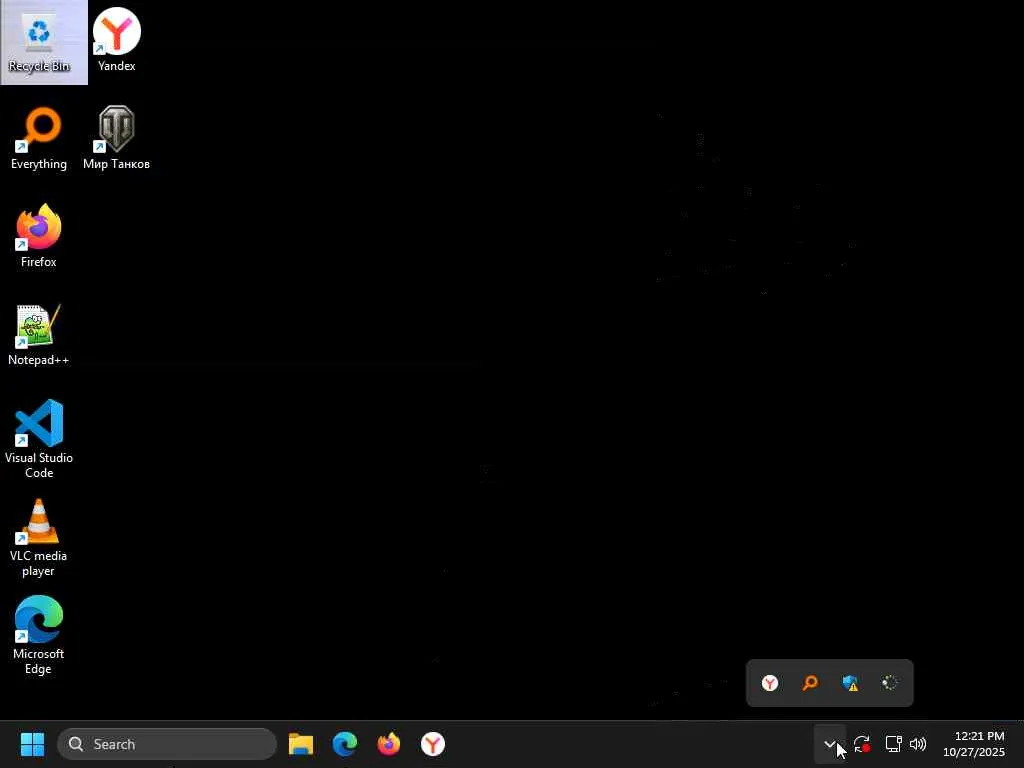
Task: Open the Windows Start menu
Action: [32, 744]
